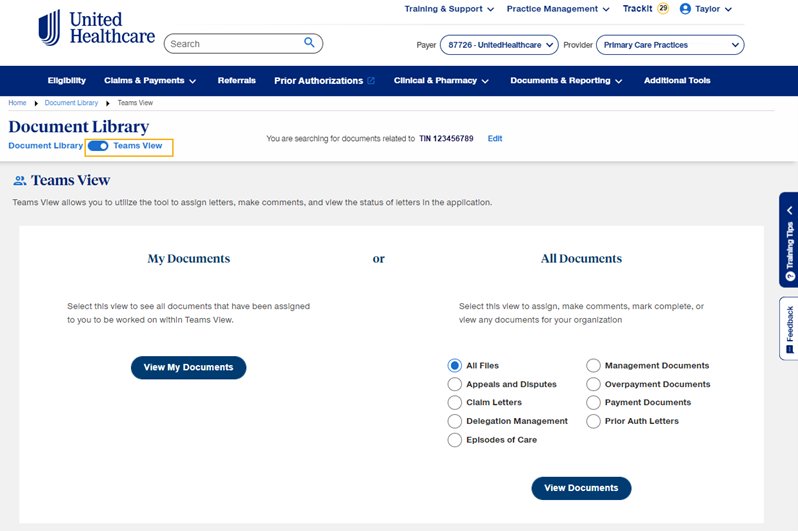Click the Teams View breadcrumb text

click(135, 103)
